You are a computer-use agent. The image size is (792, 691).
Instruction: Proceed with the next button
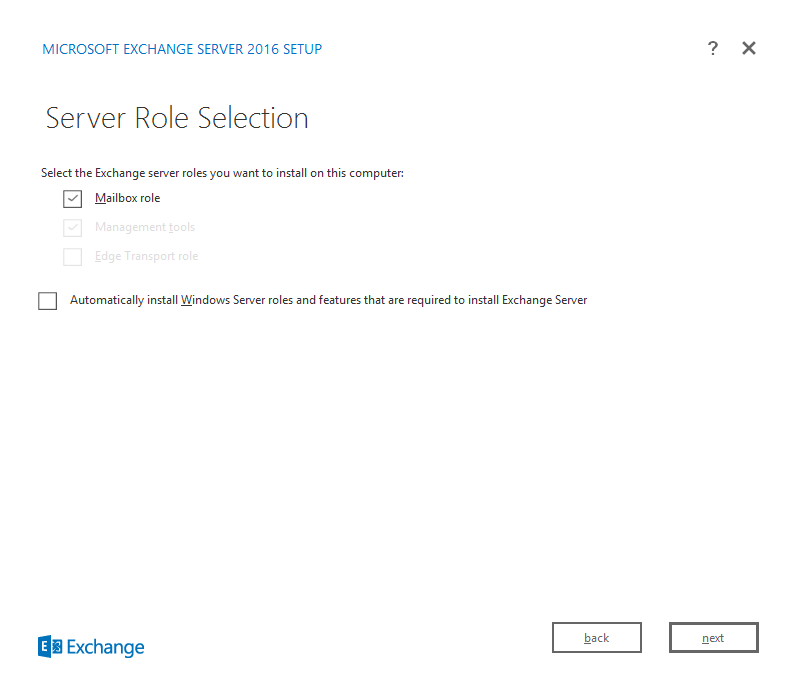pyautogui.click(x=713, y=637)
